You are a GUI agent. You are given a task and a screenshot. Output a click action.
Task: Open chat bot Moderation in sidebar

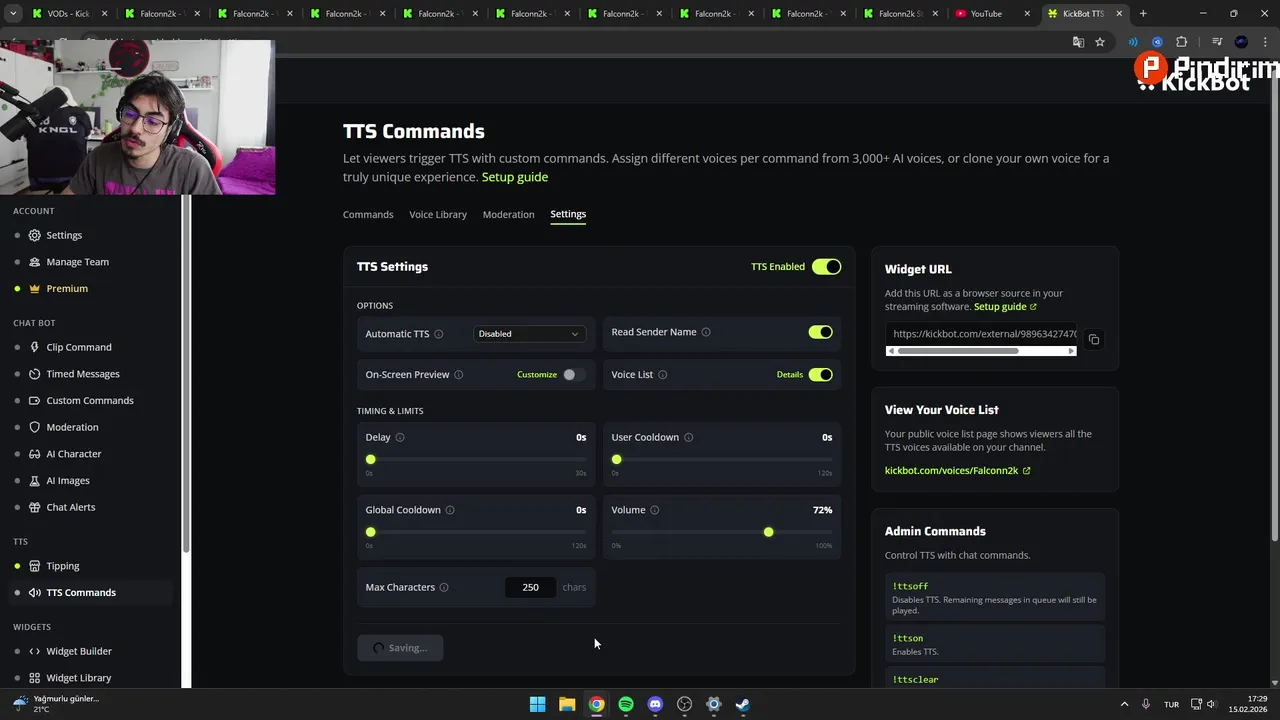[x=72, y=427]
